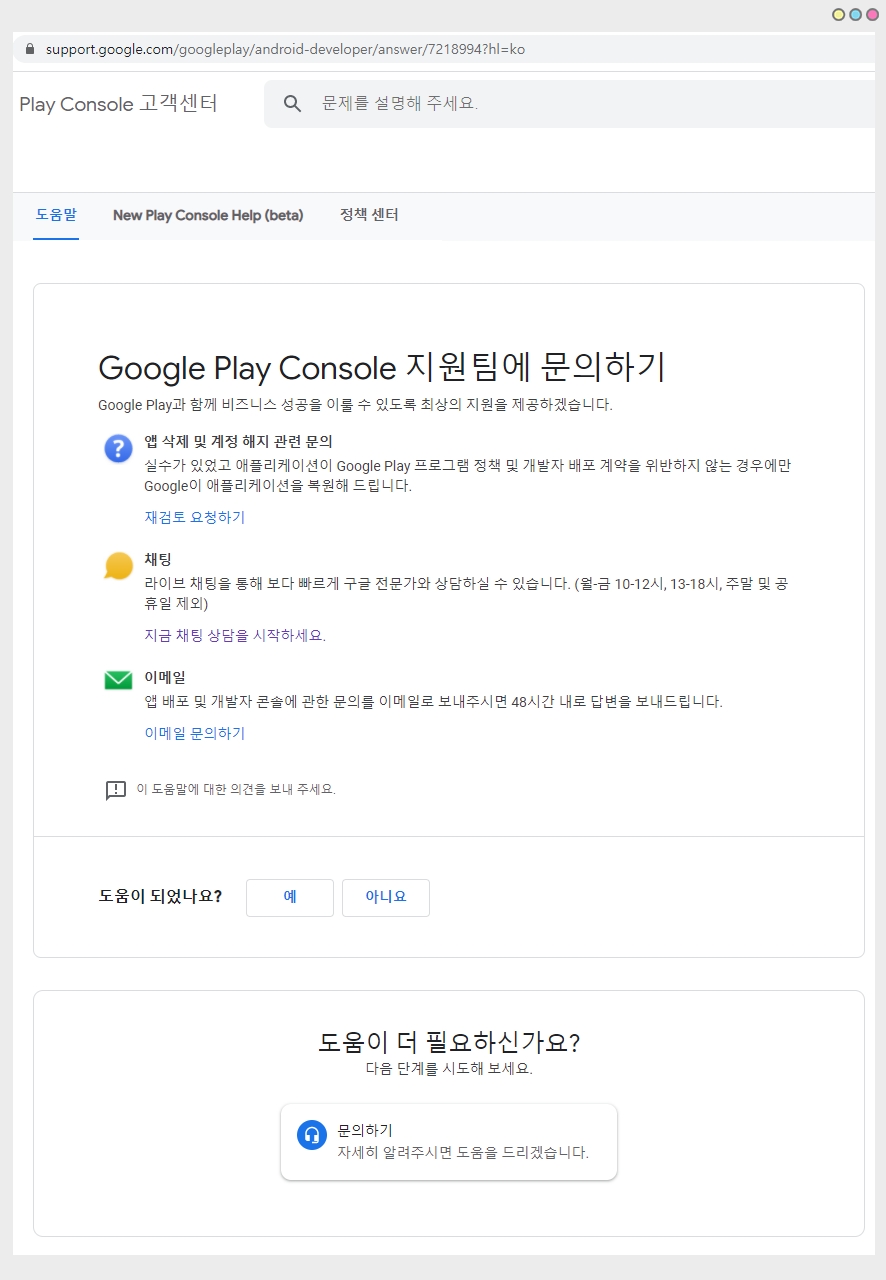Click the lock icon in address bar
Screen dimensions: 886x1280
(29, 49)
